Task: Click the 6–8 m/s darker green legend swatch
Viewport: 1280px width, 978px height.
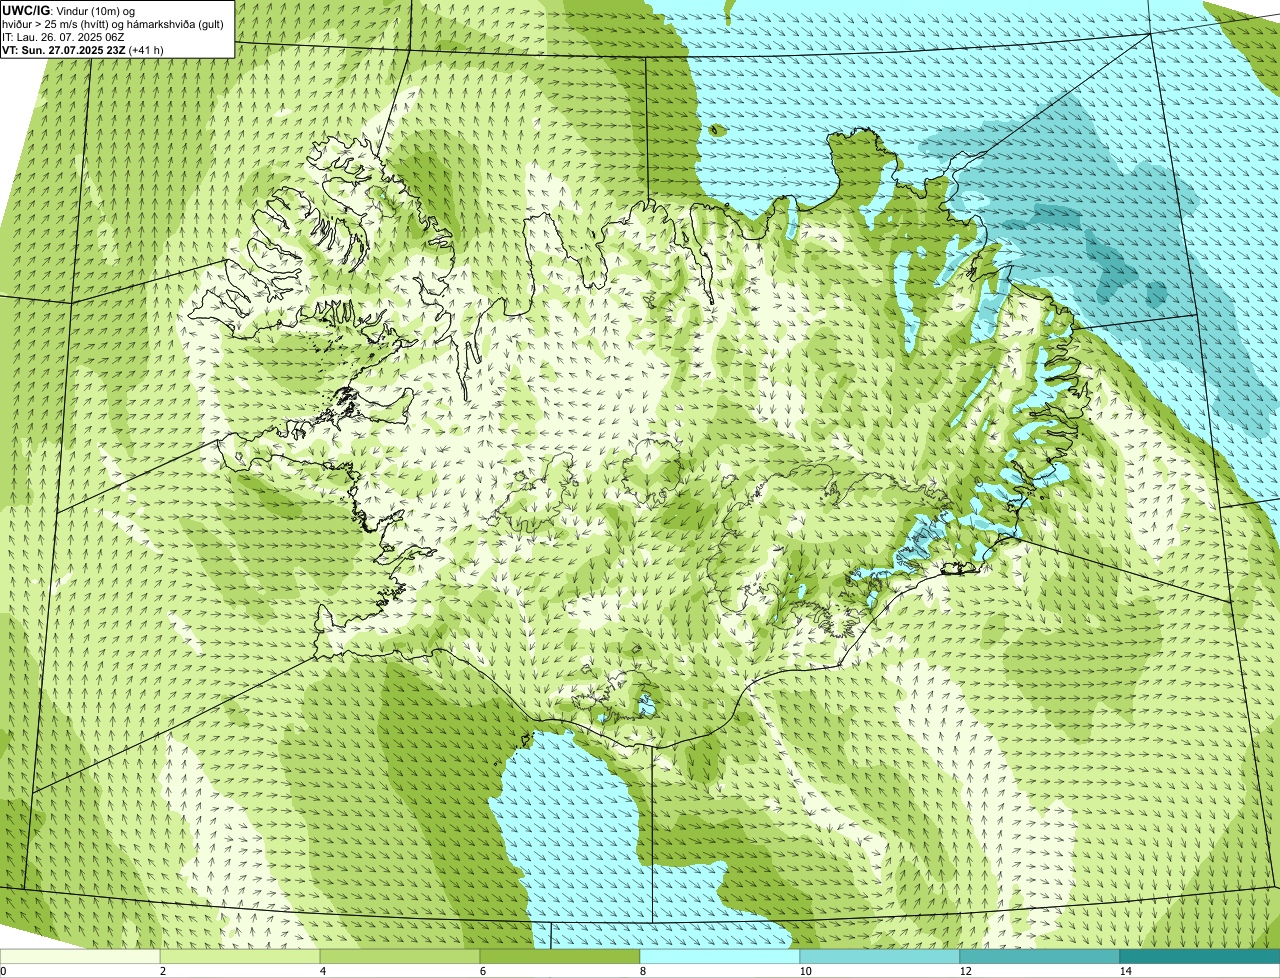Action: click(560, 956)
